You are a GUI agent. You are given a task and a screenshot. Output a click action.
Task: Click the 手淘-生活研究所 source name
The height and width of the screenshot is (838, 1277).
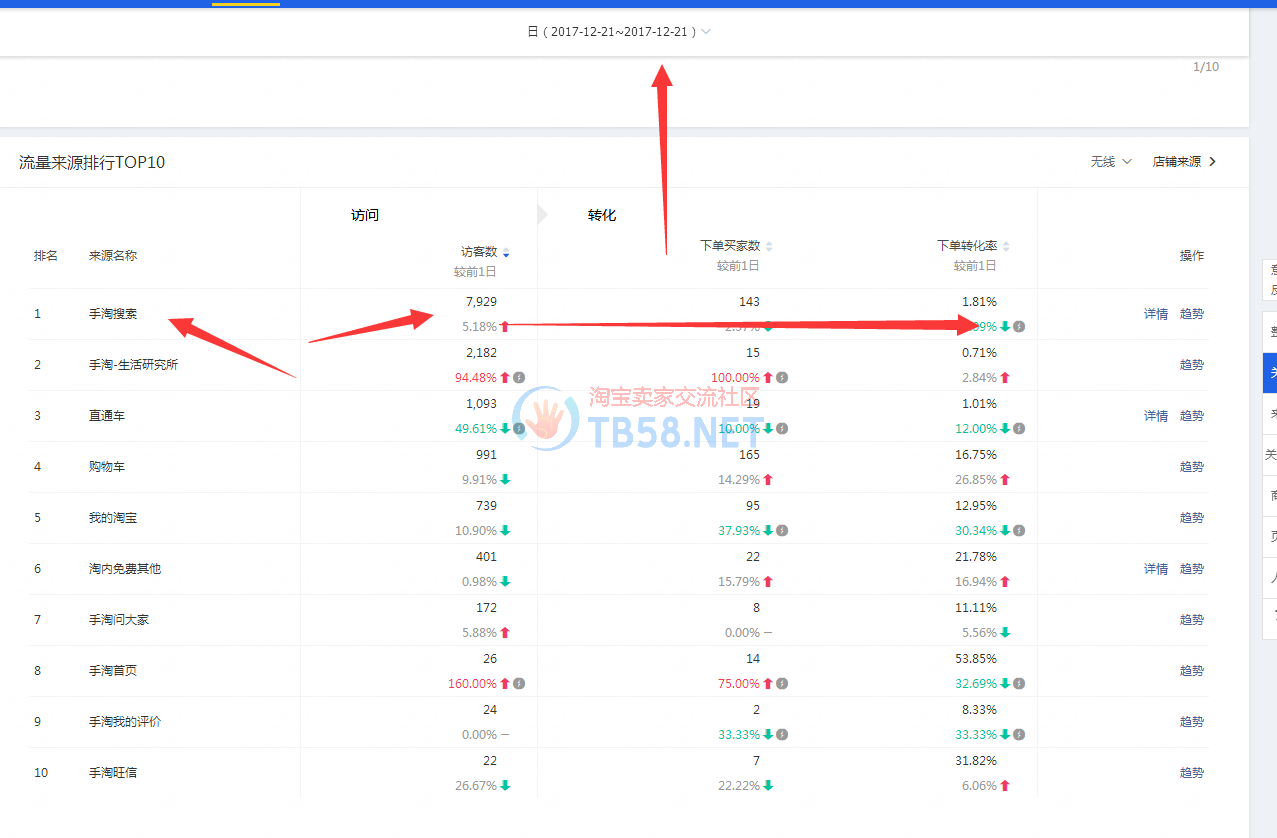tap(133, 365)
